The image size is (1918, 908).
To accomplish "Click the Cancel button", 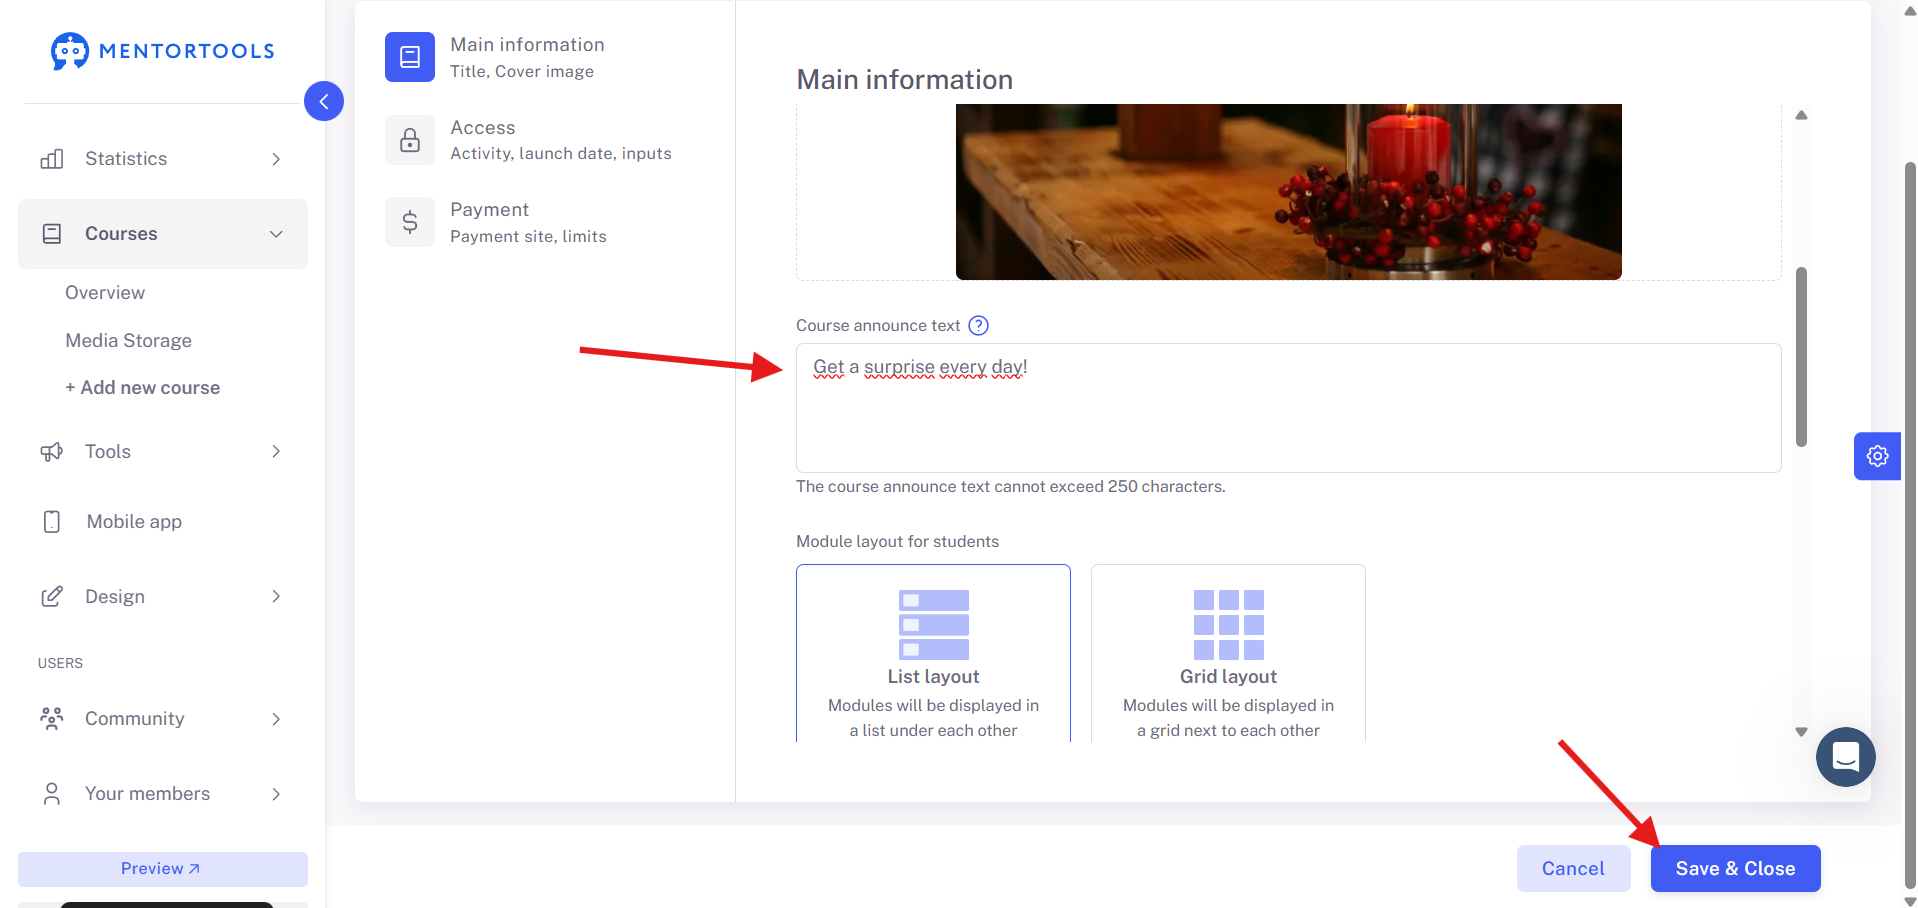I will tap(1573, 869).
